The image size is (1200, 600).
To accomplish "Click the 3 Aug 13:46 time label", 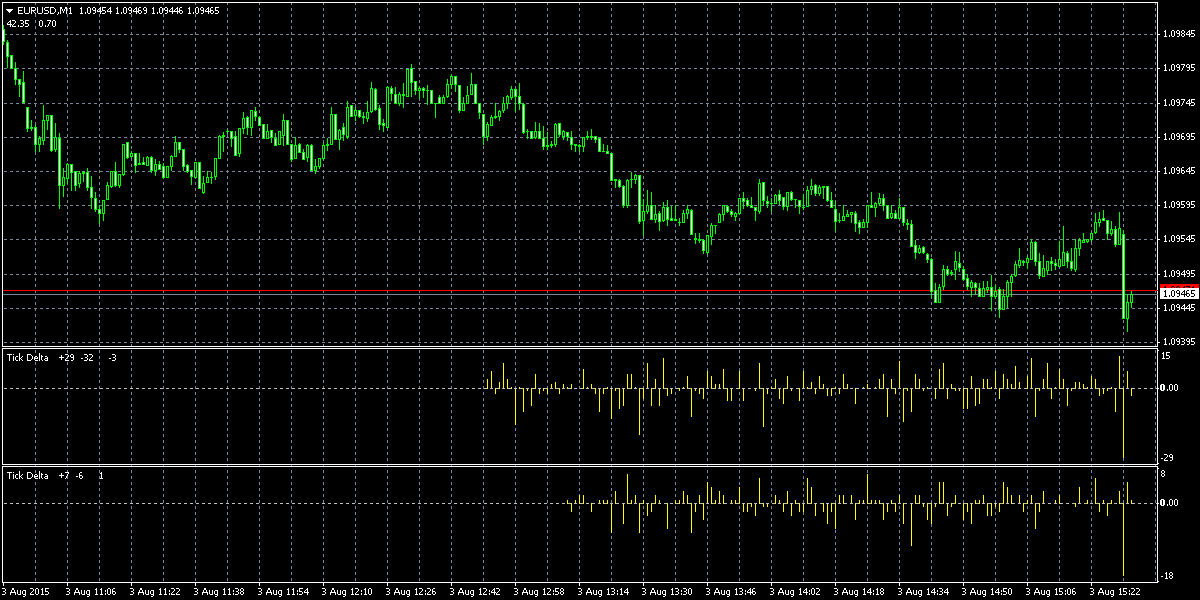I will point(731,591).
